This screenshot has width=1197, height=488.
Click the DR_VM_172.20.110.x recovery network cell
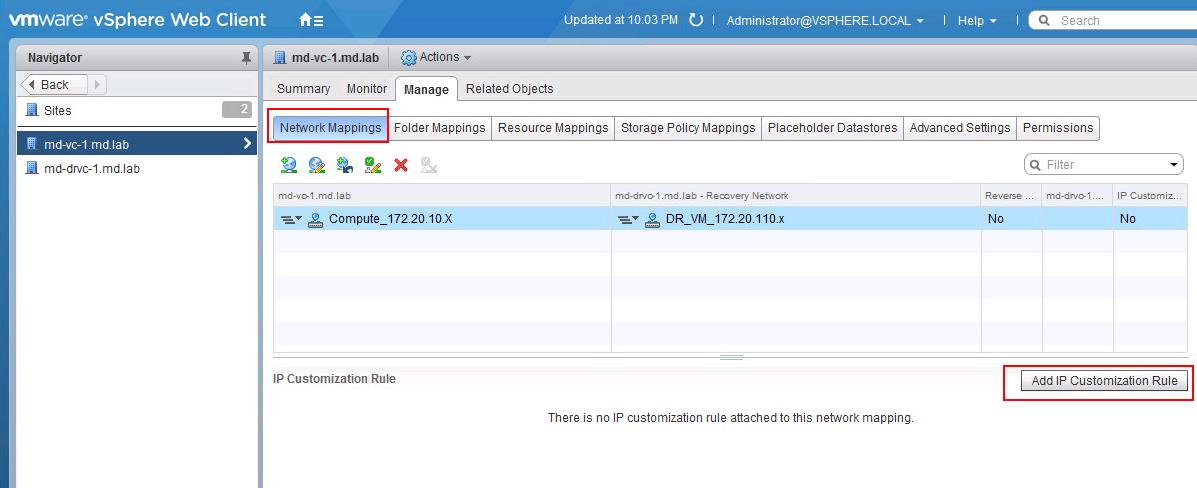pyautogui.click(x=796, y=219)
